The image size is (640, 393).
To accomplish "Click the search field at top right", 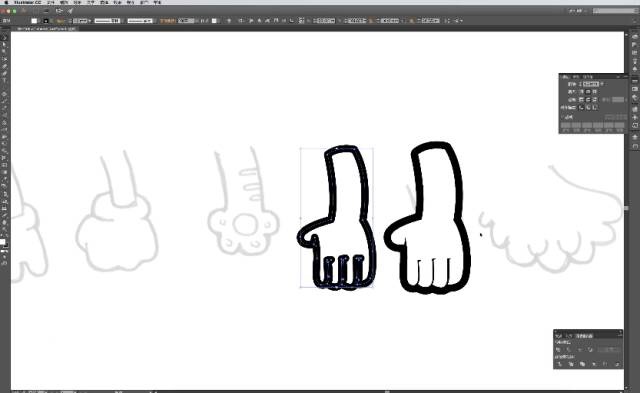I will [615, 11].
